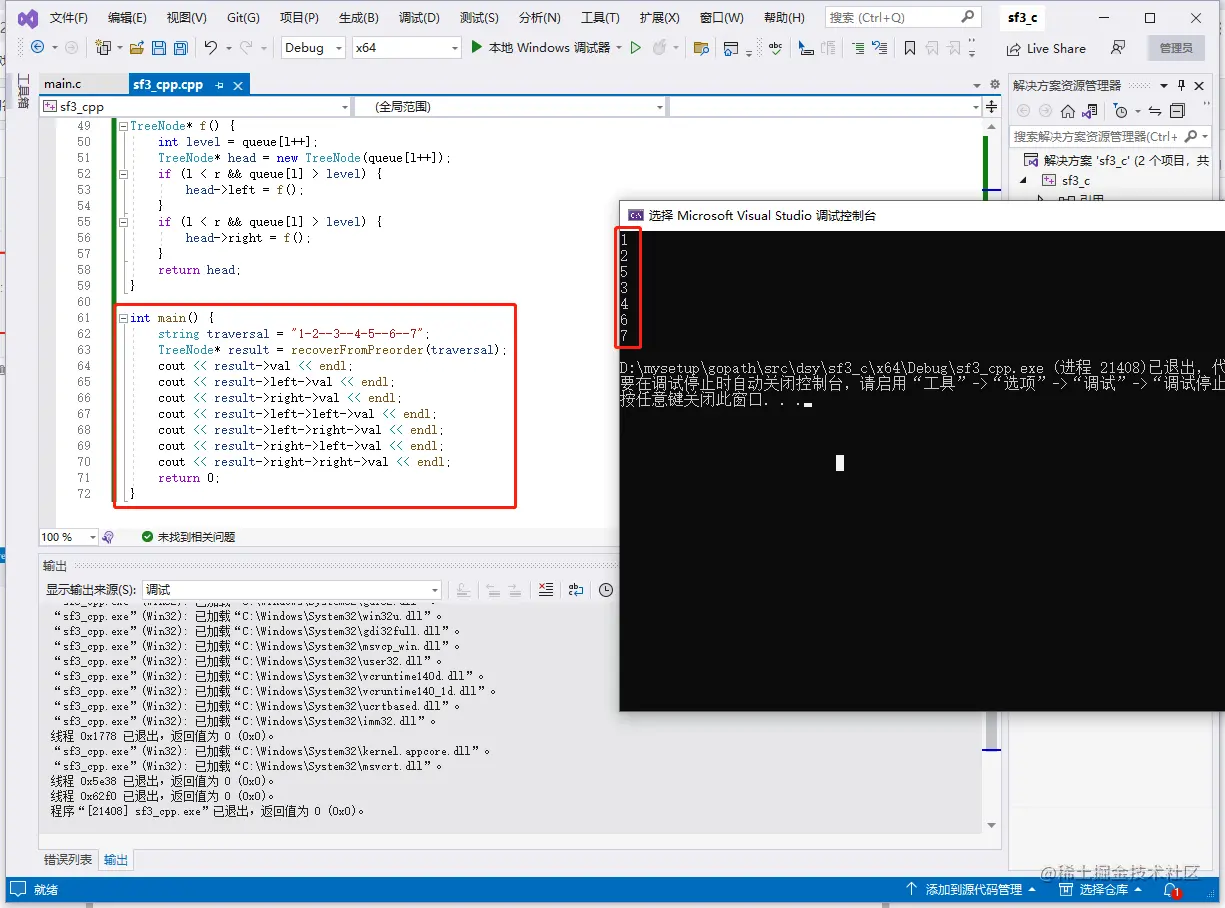Collapse the TreeNode* f() function block

pyautogui.click(x=123, y=126)
